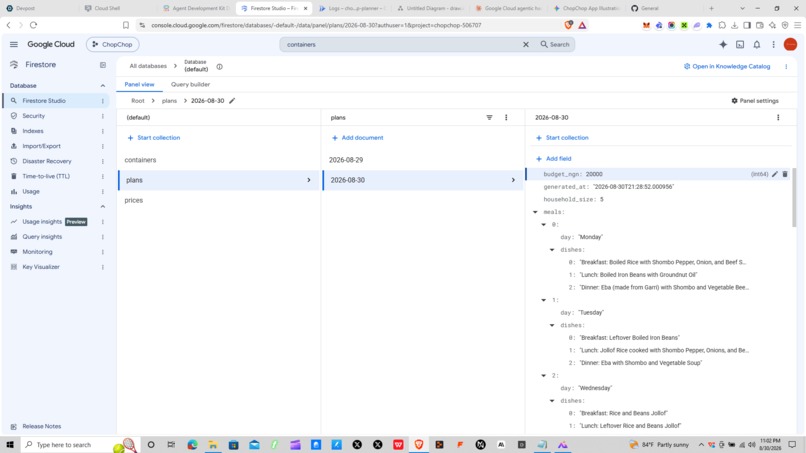Open Usage in the sidebar
Image resolution: width=806 pixels, height=453 pixels.
click(x=31, y=192)
